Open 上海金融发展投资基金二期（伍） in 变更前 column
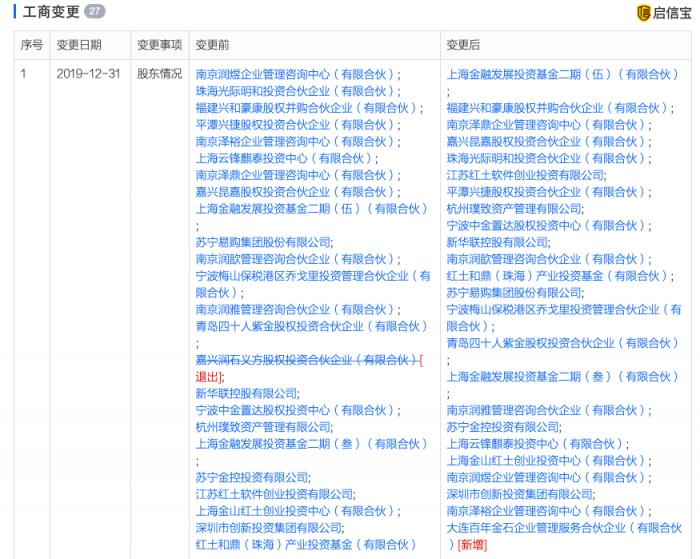The height and width of the screenshot is (559, 700). (x=312, y=209)
